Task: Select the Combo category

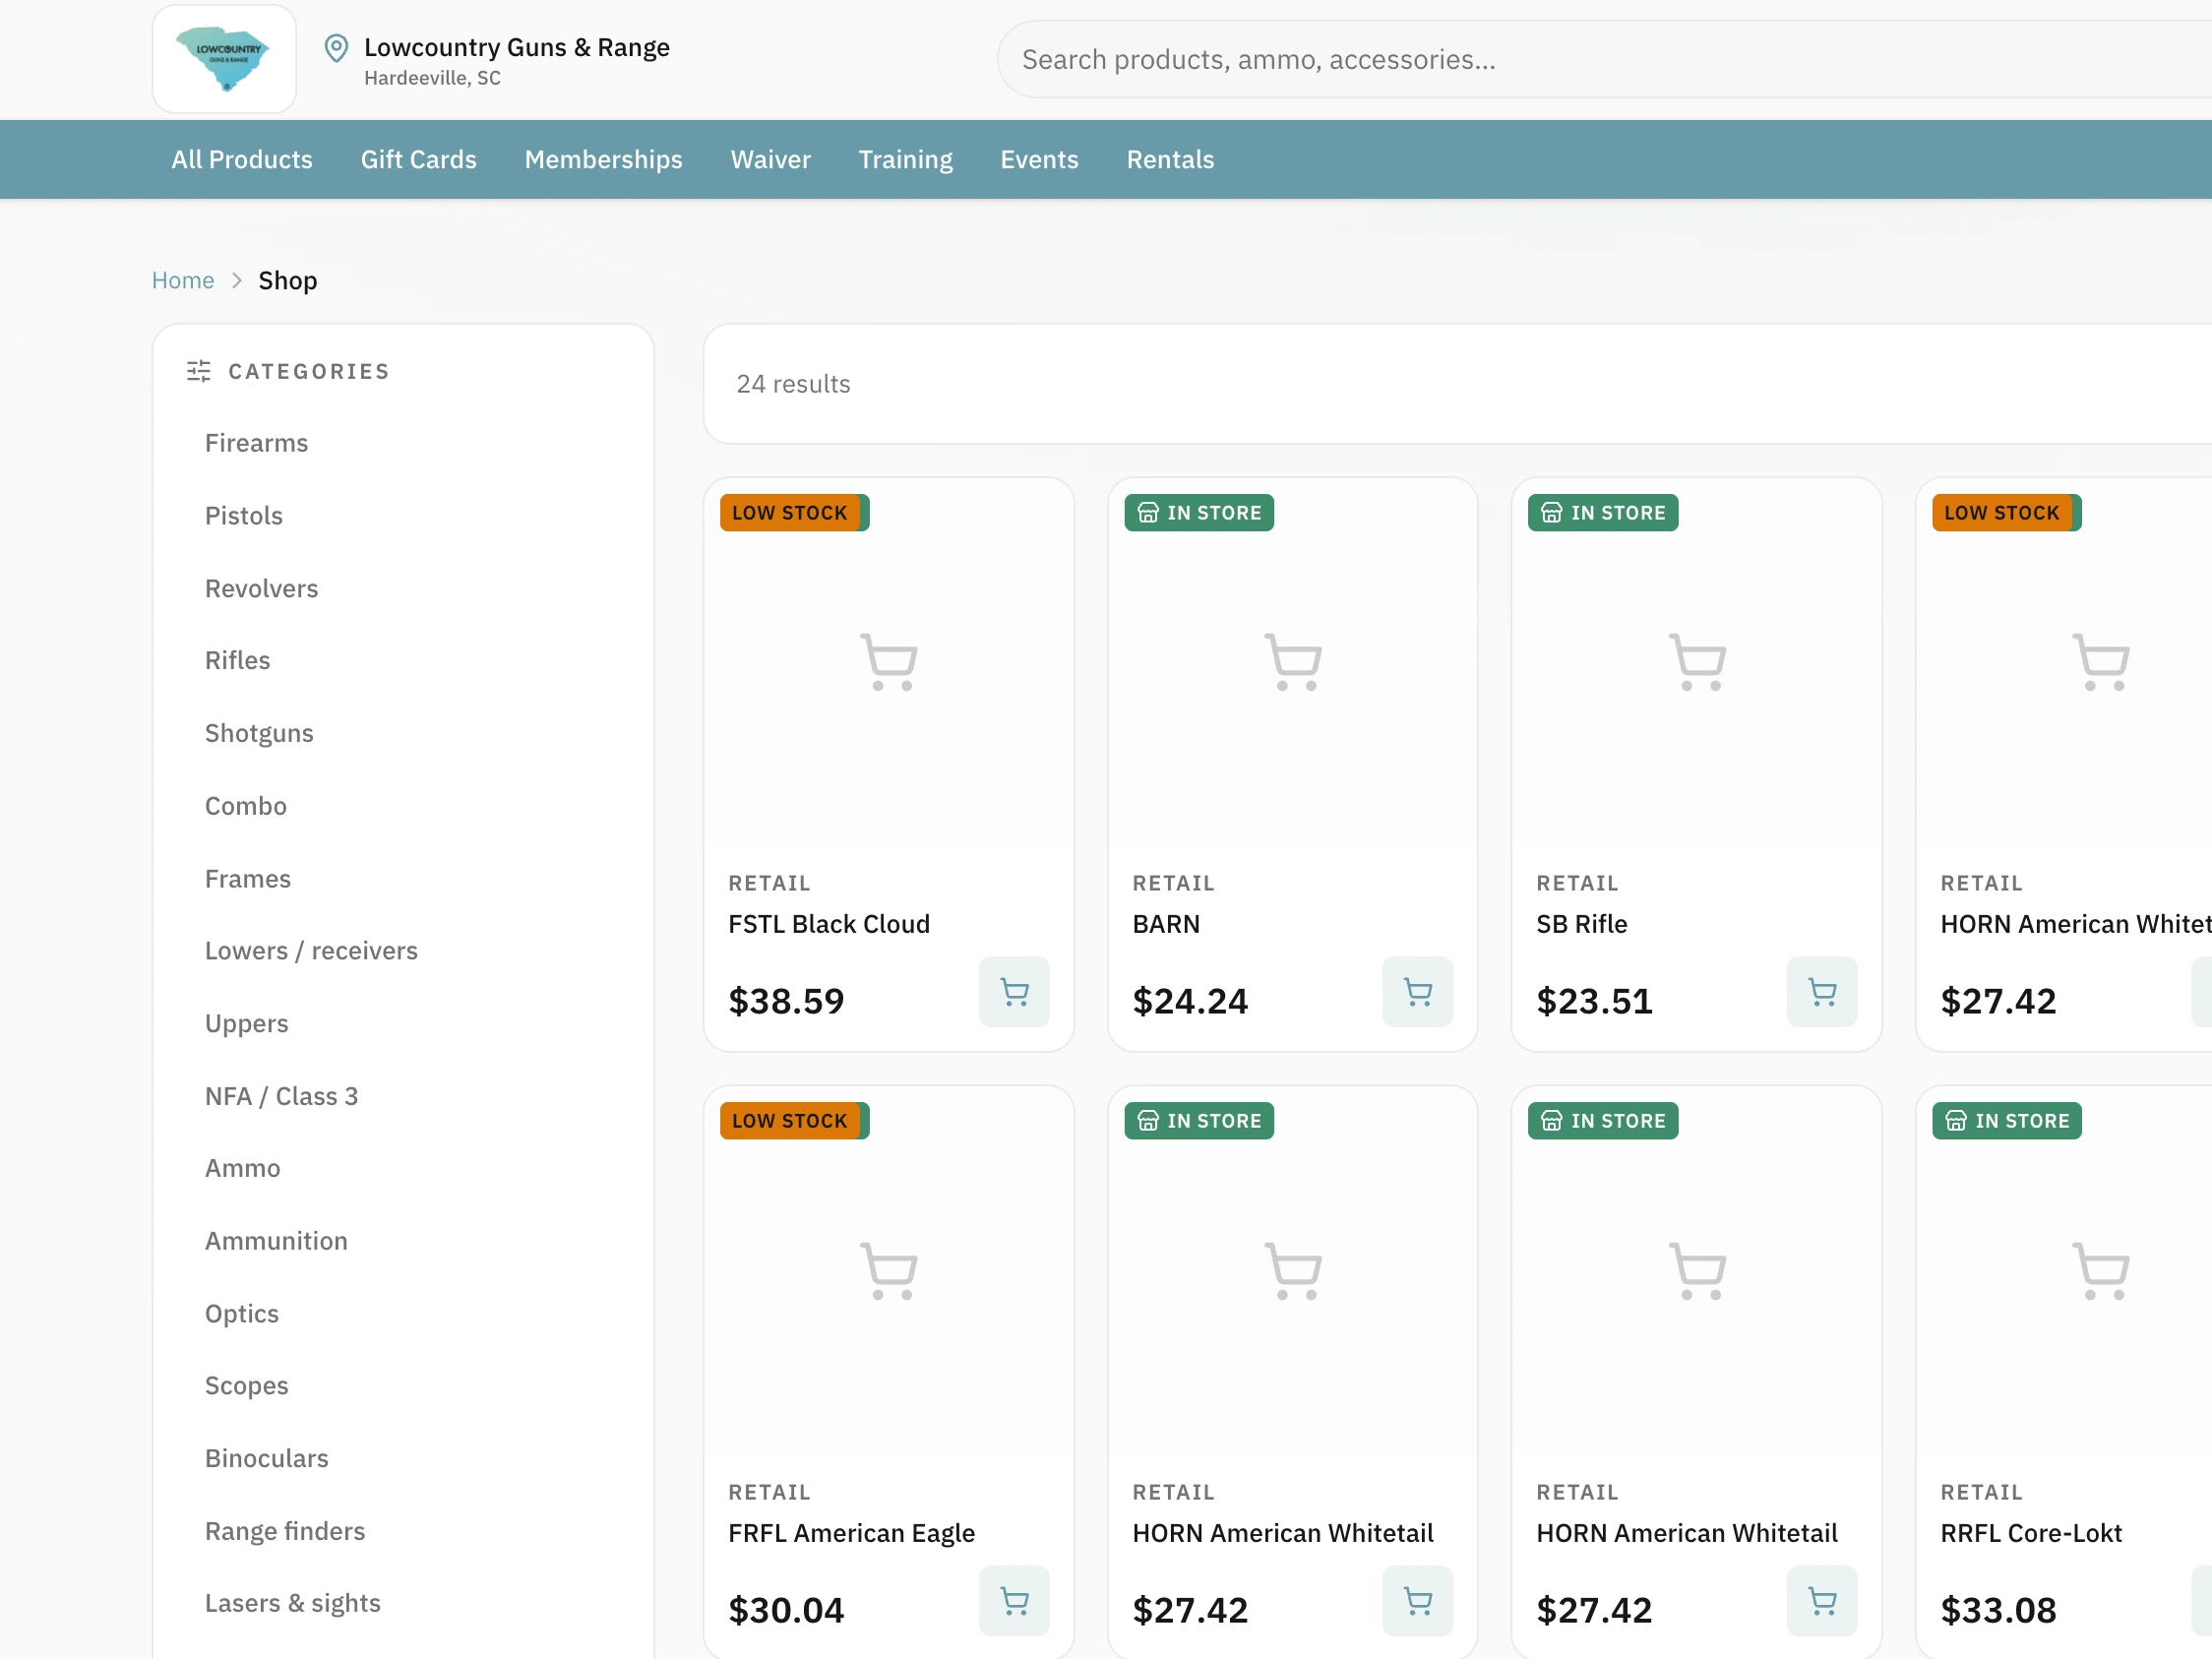Action: tap(246, 807)
